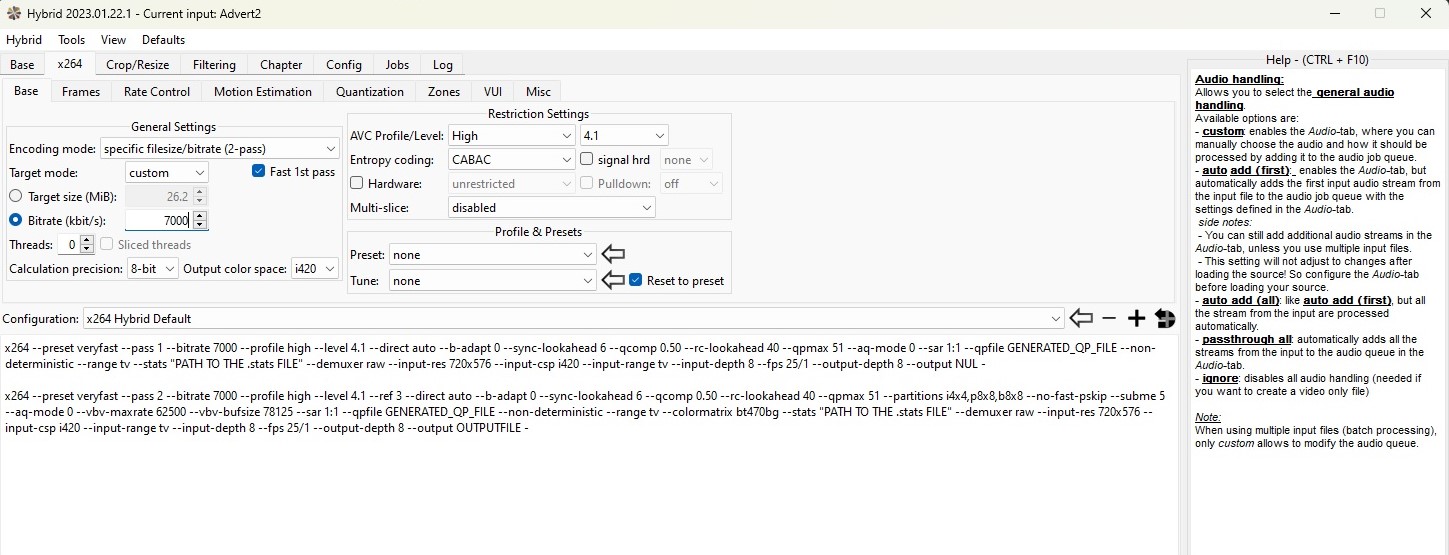Screen dimensions: 1449x555
Task: Click the Threads spinner arrows
Action: (x=87, y=245)
